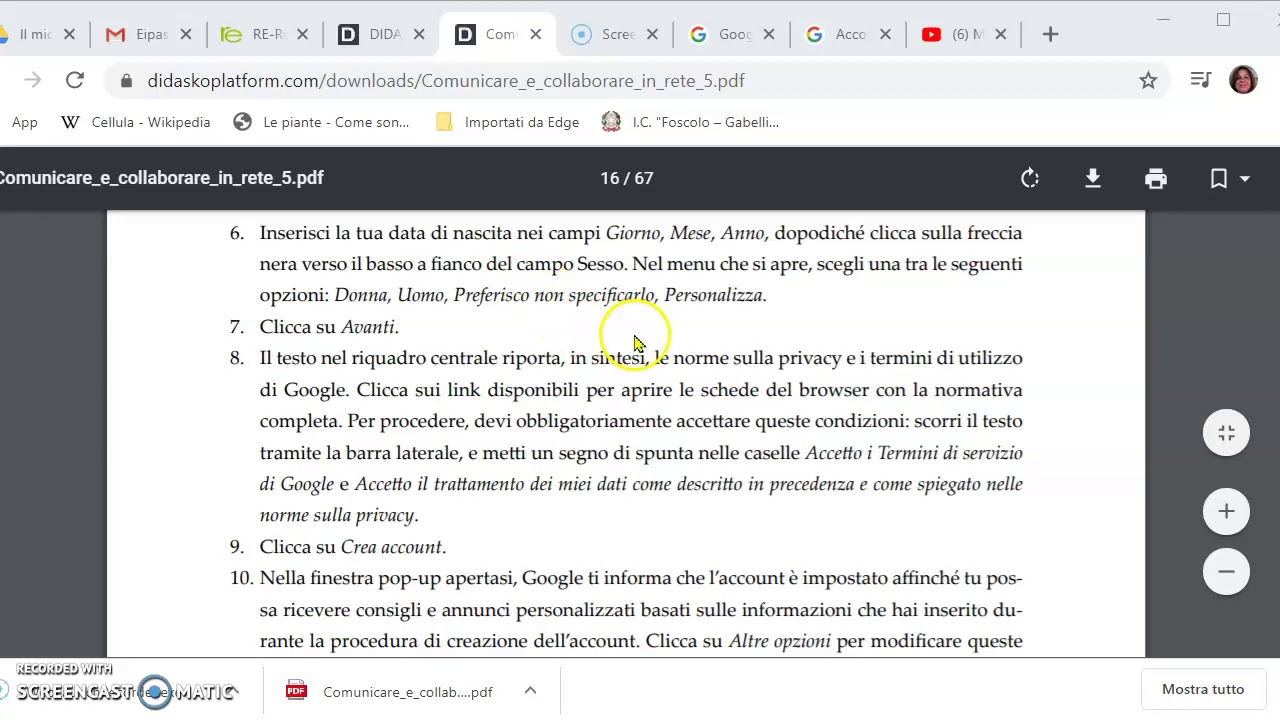1280x720 pixels.
Task: Open the I.C. Foscolo Gabelli bookmark
Action: click(690, 122)
